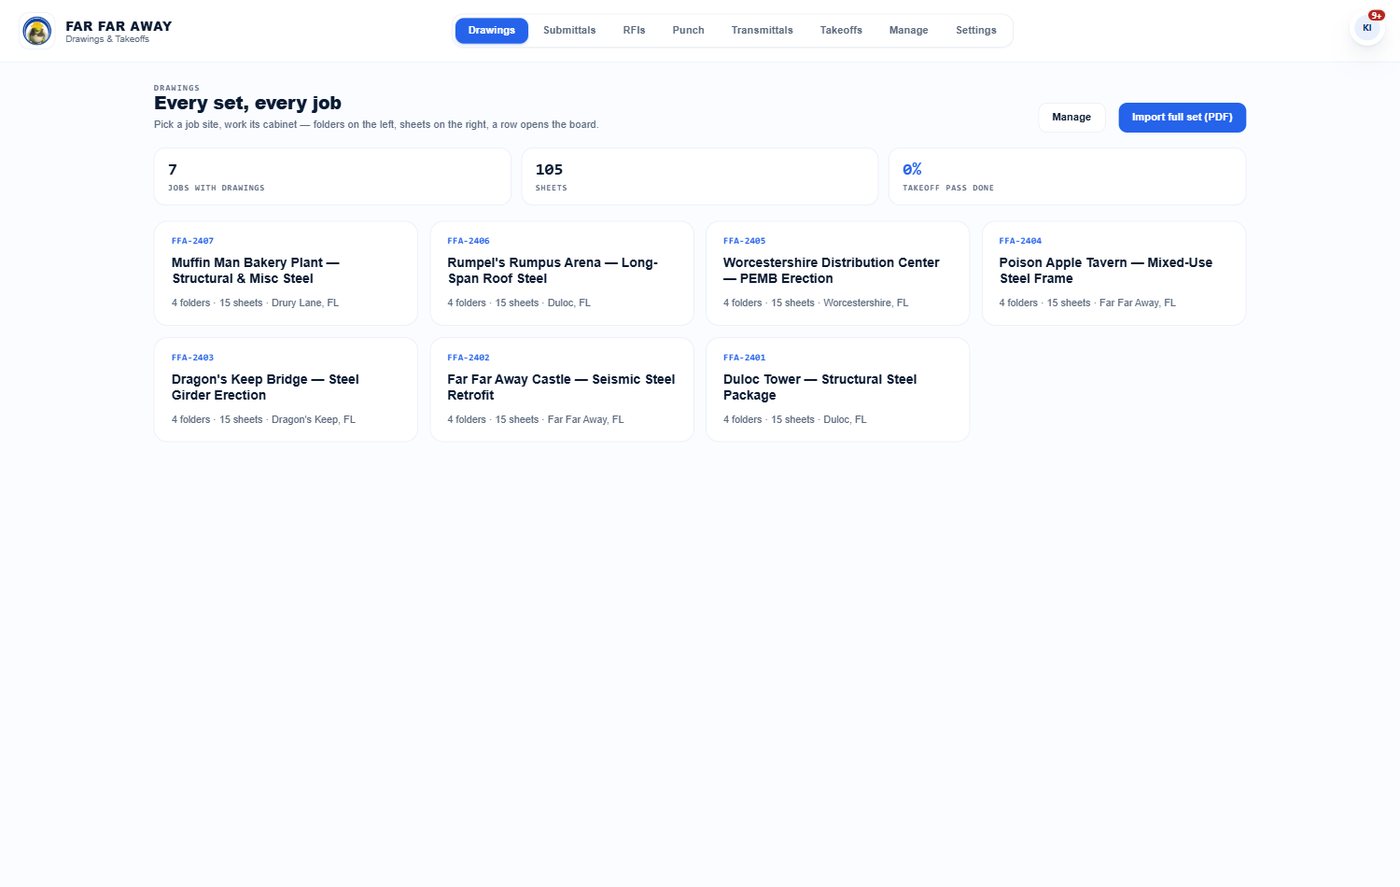Open Rumpel's Rumpus Arena job card
The image size is (1400, 887).
(x=562, y=273)
